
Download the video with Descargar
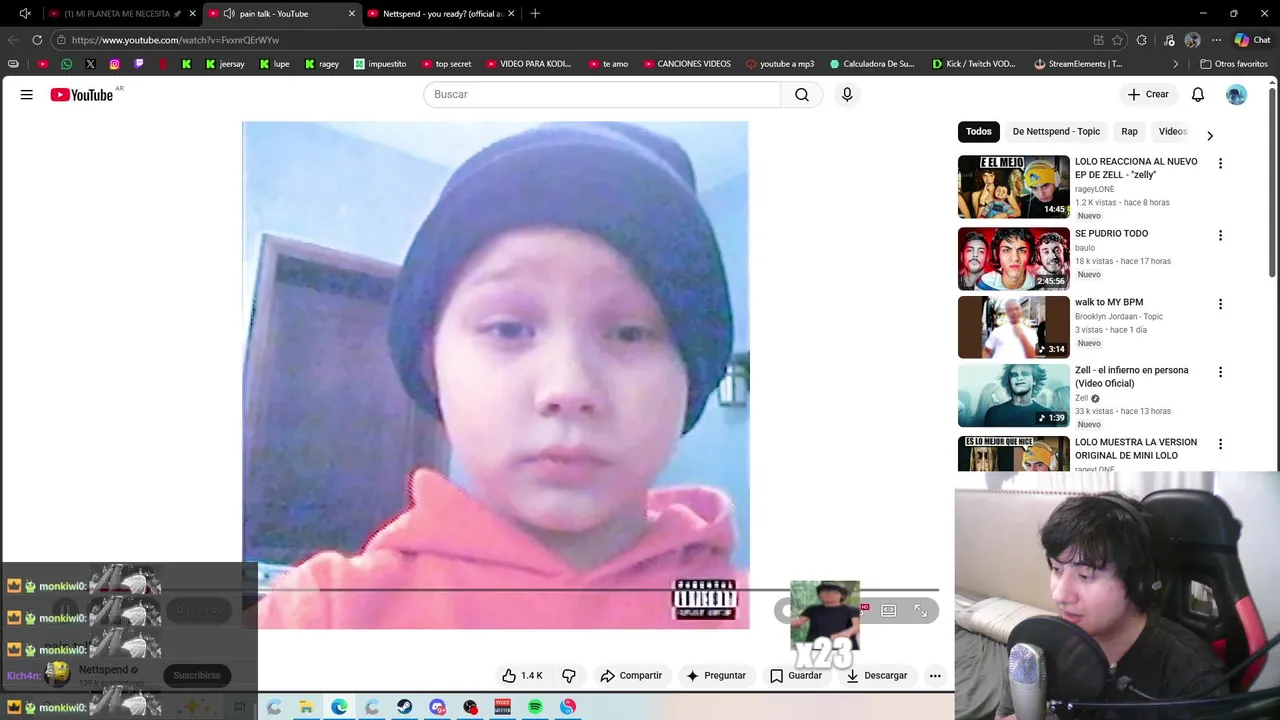tap(877, 676)
